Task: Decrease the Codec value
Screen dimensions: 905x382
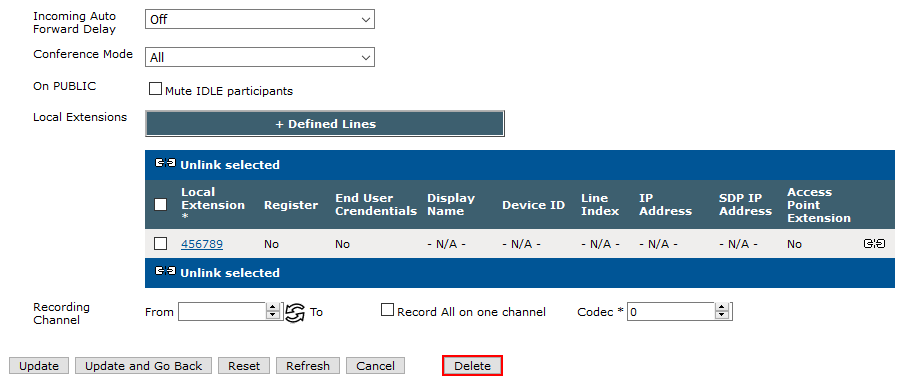Action: (x=721, y=316)
